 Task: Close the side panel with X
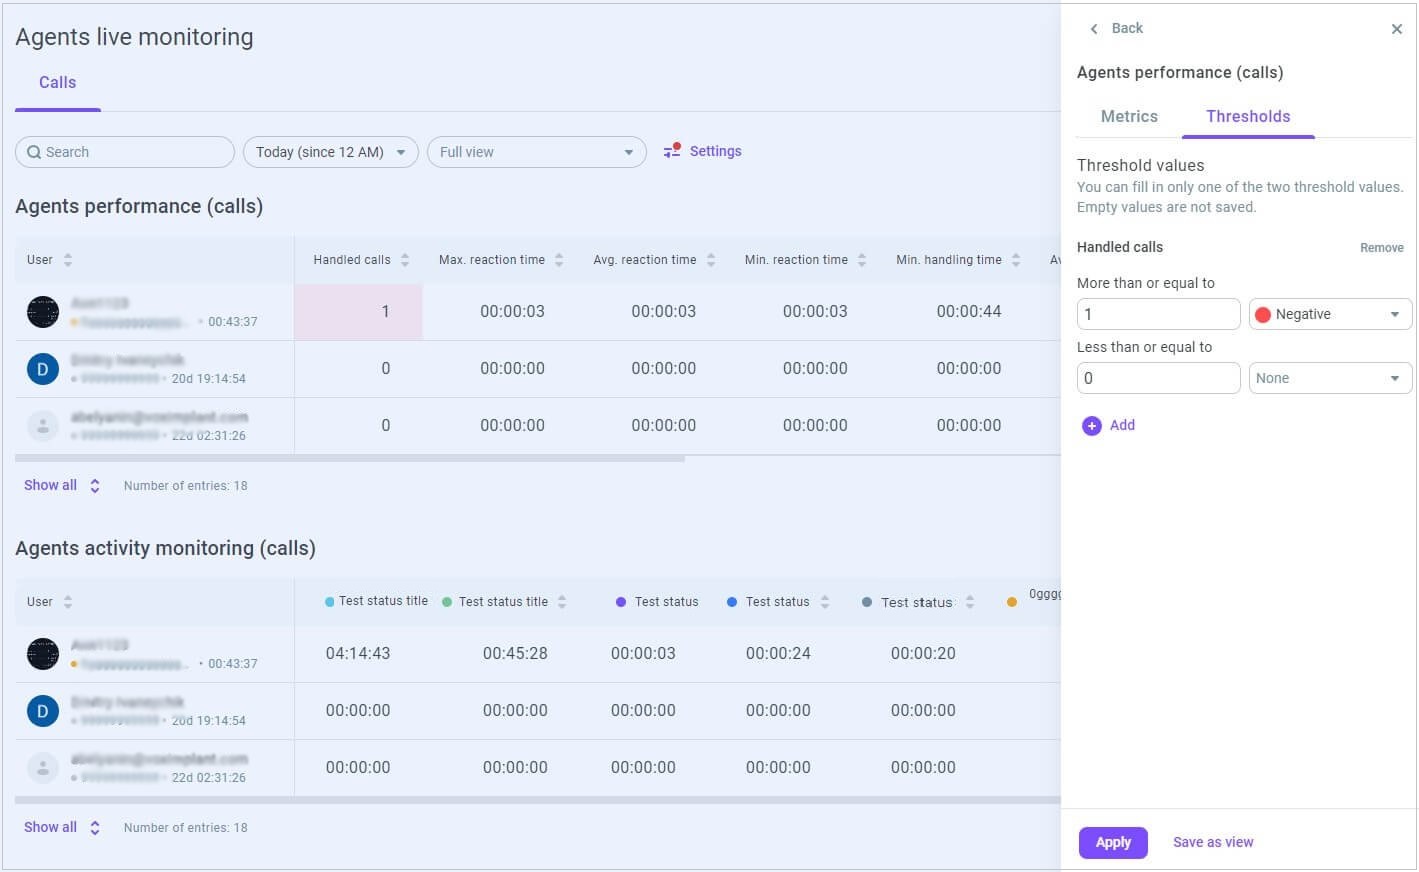1397,29
